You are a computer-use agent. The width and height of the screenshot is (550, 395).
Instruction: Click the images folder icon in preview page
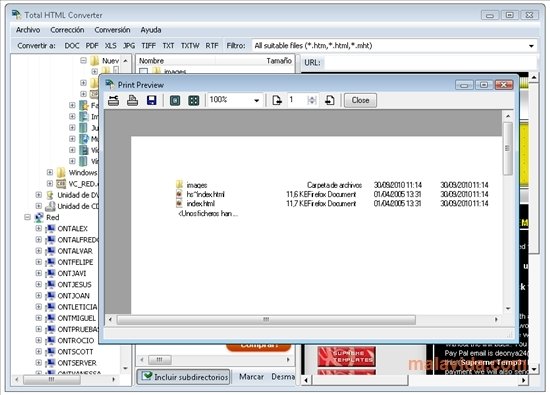coord(179,184)
